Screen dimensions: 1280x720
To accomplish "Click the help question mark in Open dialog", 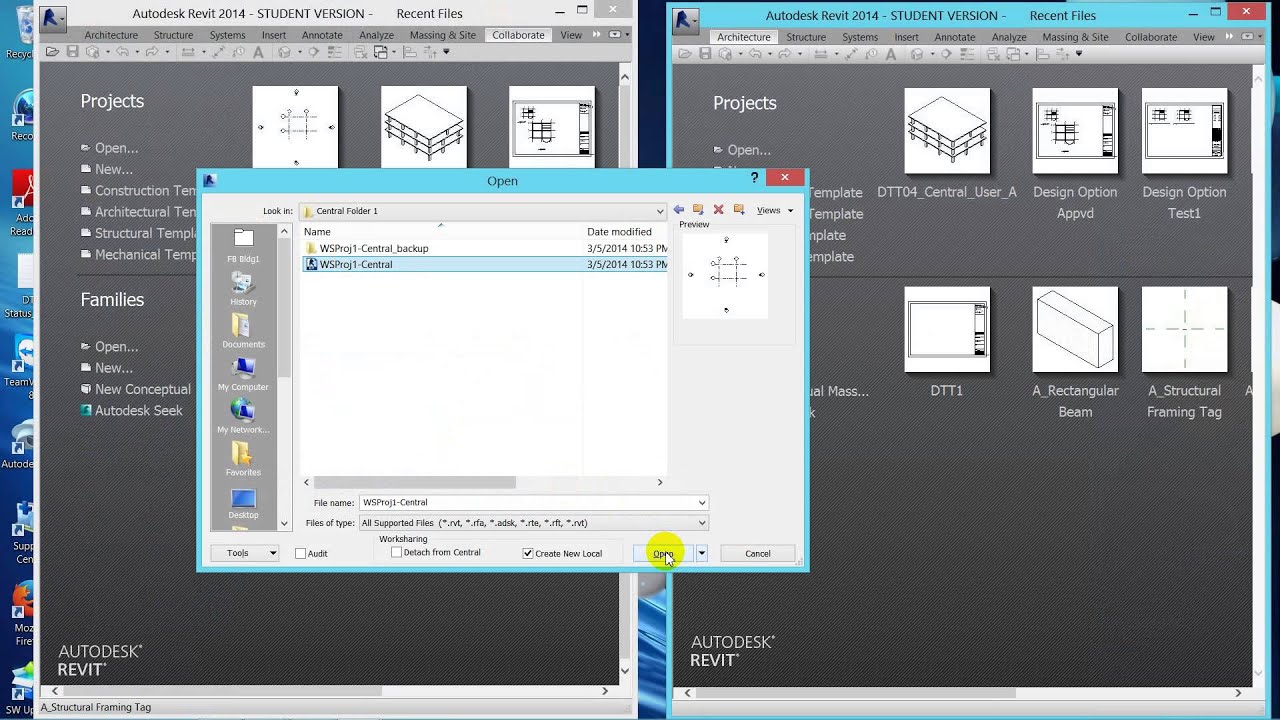I will 755,178.
